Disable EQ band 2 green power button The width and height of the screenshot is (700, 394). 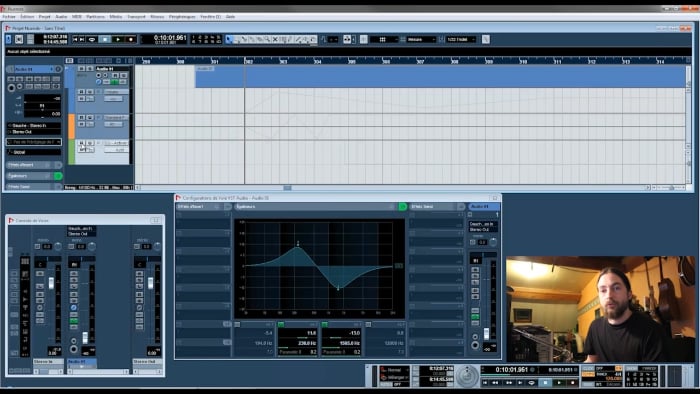point(281,324)
